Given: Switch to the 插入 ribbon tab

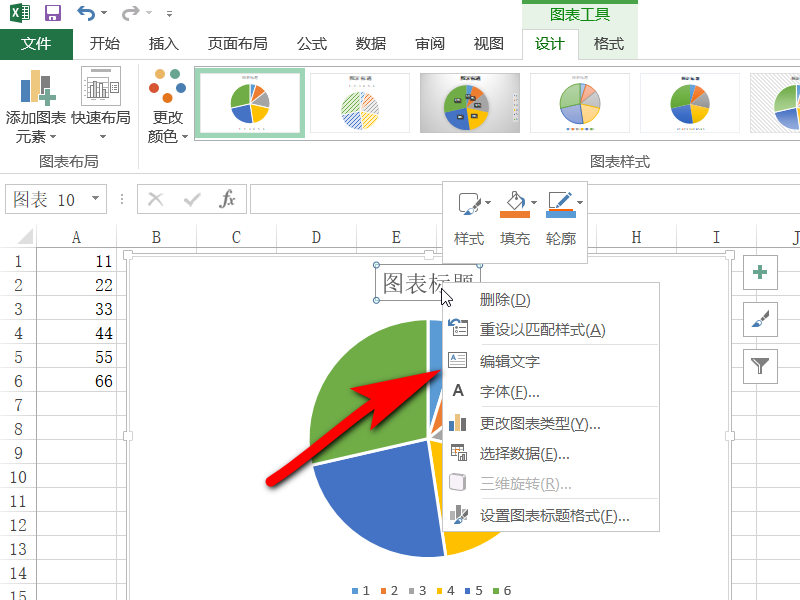Looking at the screenshot, I should (164, 44).
